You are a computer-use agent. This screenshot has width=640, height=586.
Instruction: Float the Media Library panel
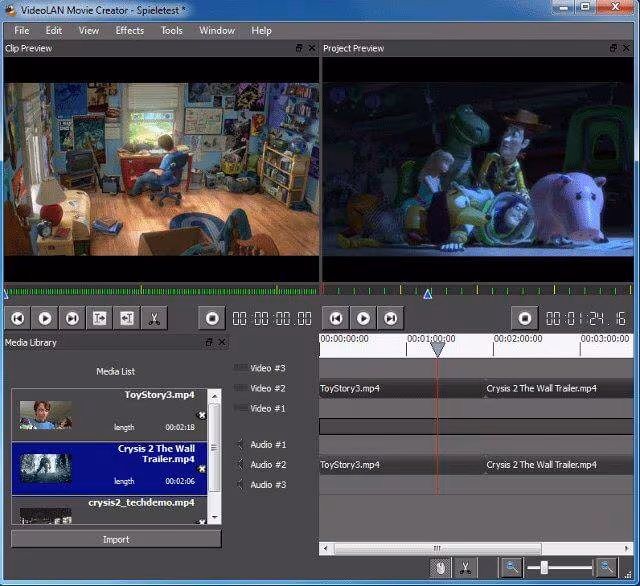point(209,342)
